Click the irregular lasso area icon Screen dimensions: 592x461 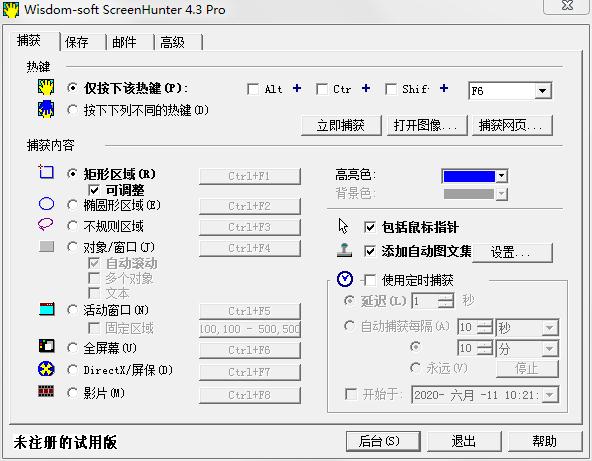coord(46,224)
